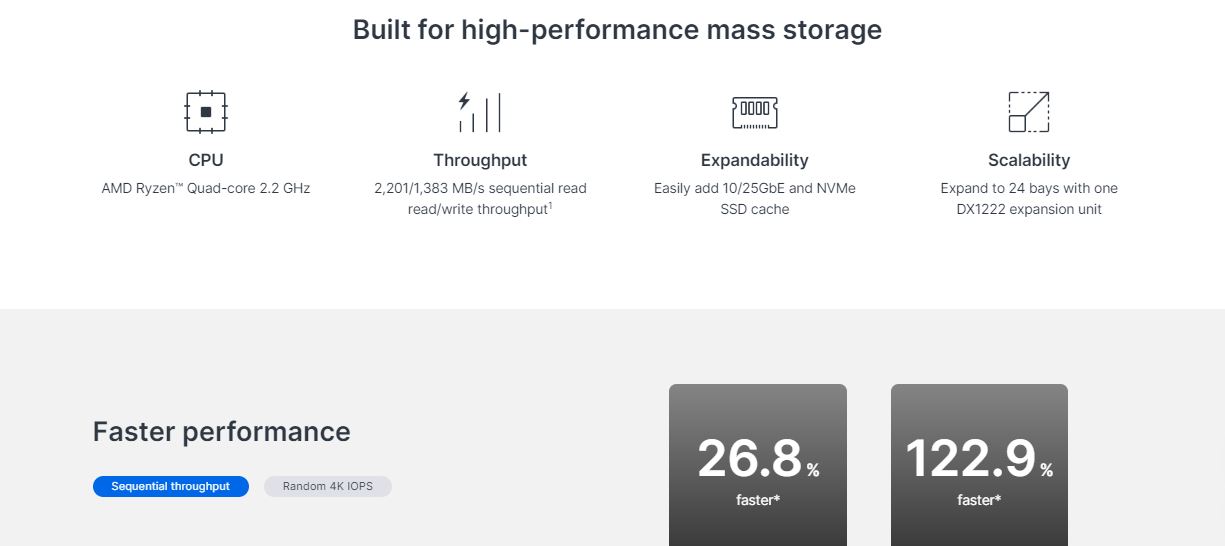Click the CPU chip icon
The image size is (1225, 546).
point(206,112)
